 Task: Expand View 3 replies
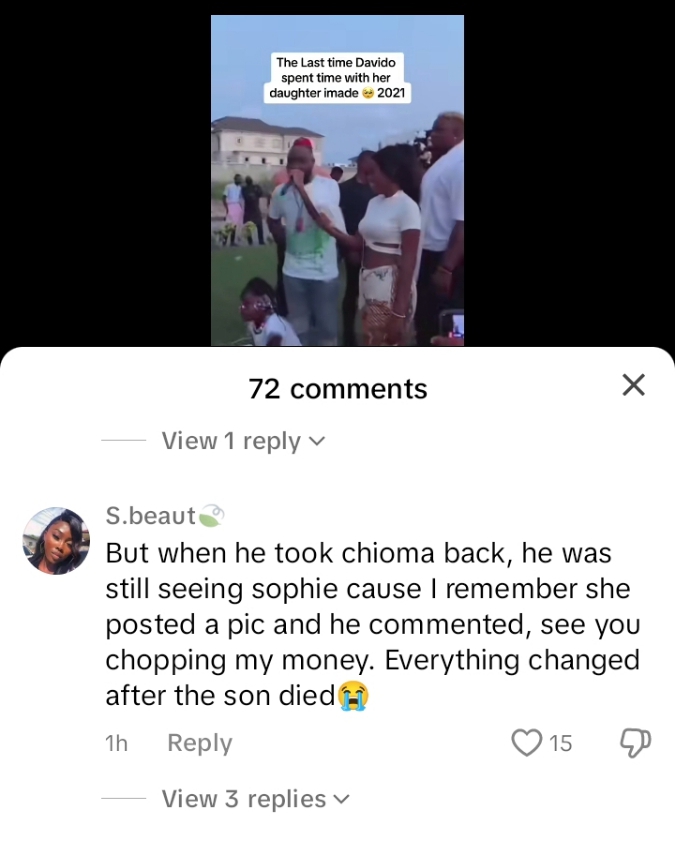tap(256, 799)
